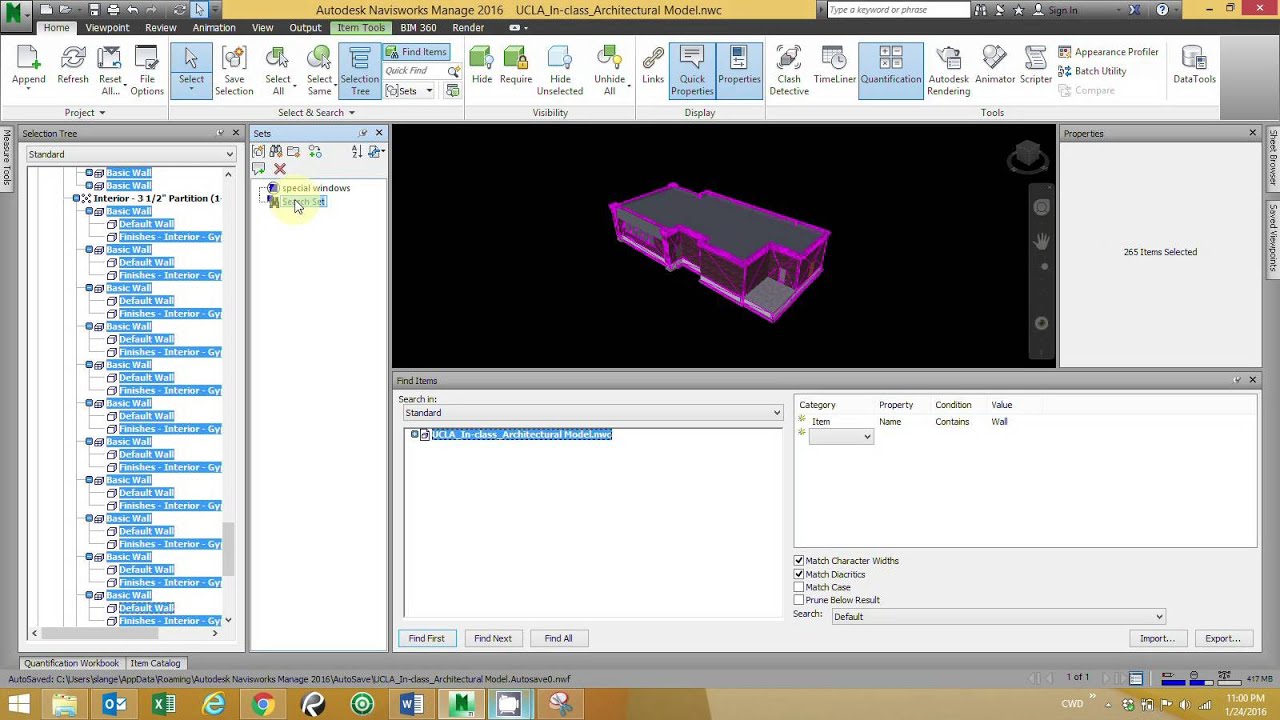Collapse Interior 3 1/2" Partition tree node
This screenshot has width=1280, height=720.
click(76, 199)
